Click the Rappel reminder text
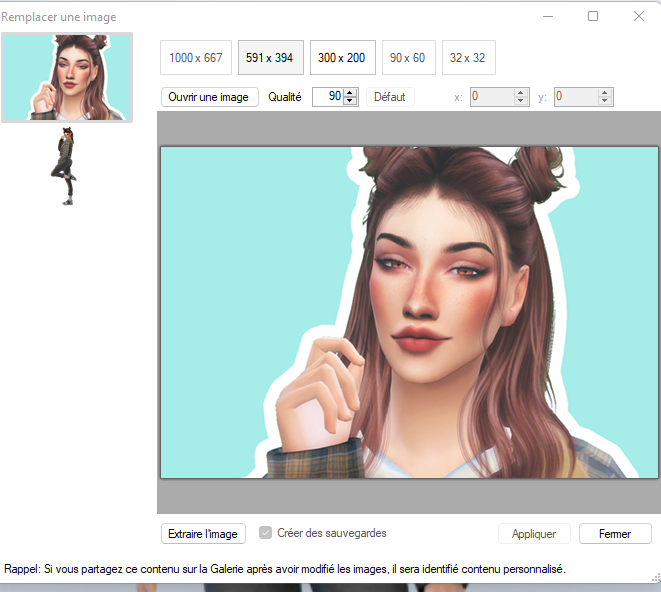Screen dimensions: 661x592 coord(285,569)
